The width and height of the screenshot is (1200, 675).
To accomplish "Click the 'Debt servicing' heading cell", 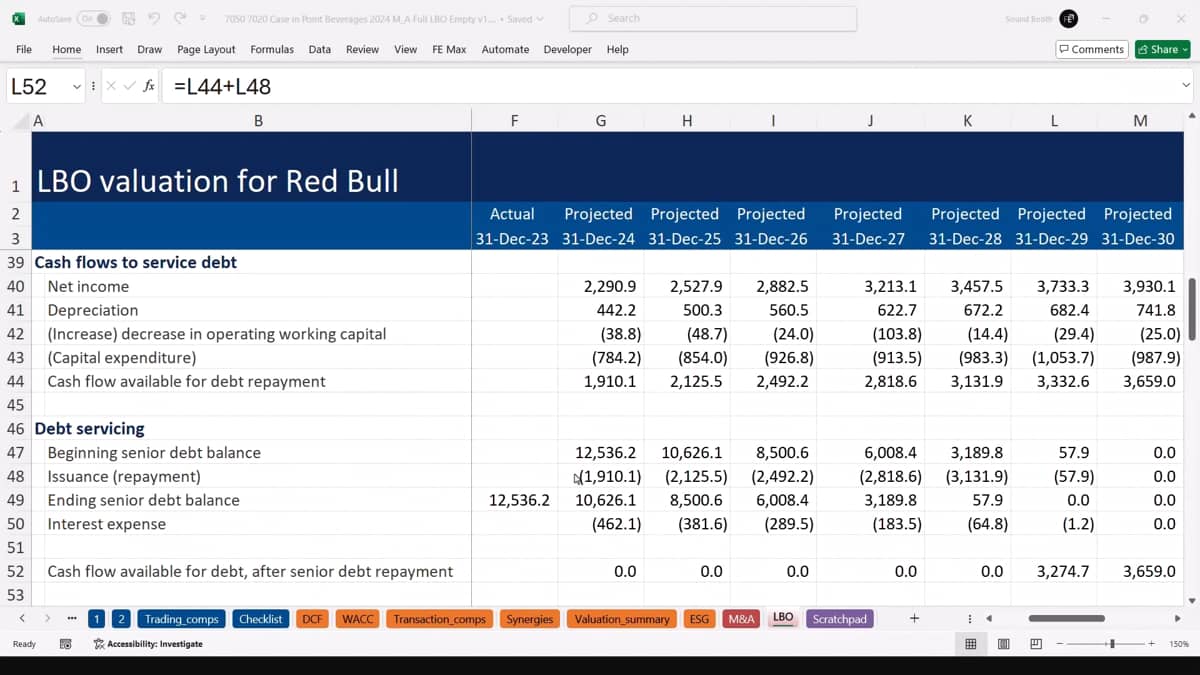I will pyautogui.click(x=89, y=428).
